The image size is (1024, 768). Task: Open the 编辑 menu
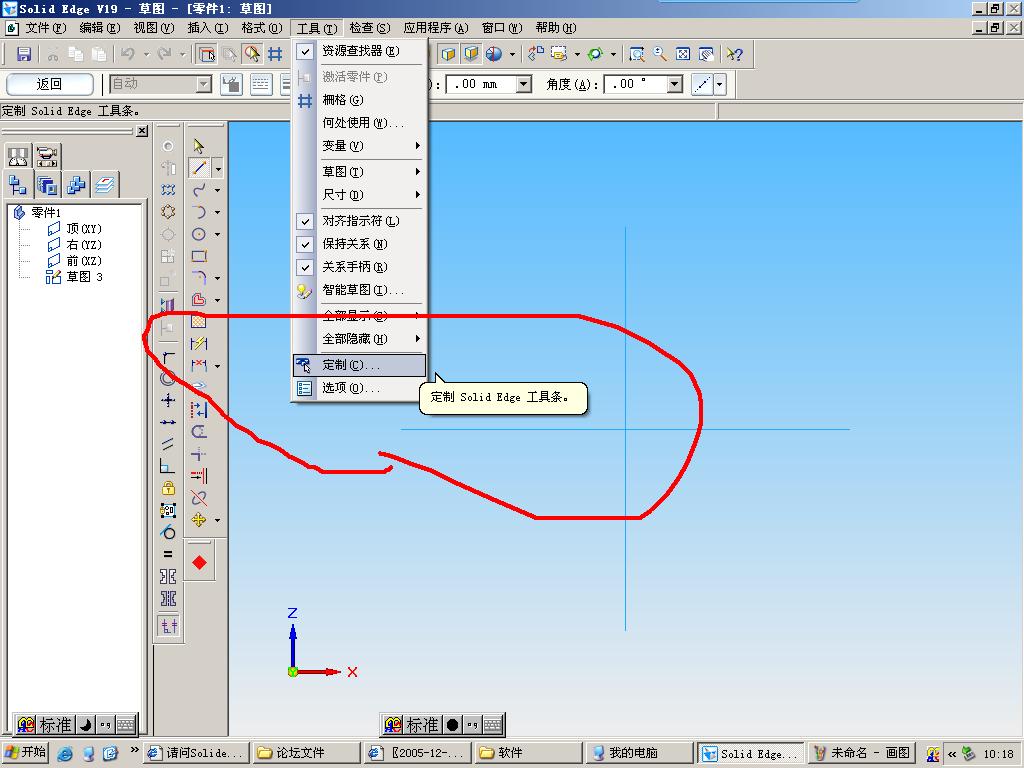[100, 28]
